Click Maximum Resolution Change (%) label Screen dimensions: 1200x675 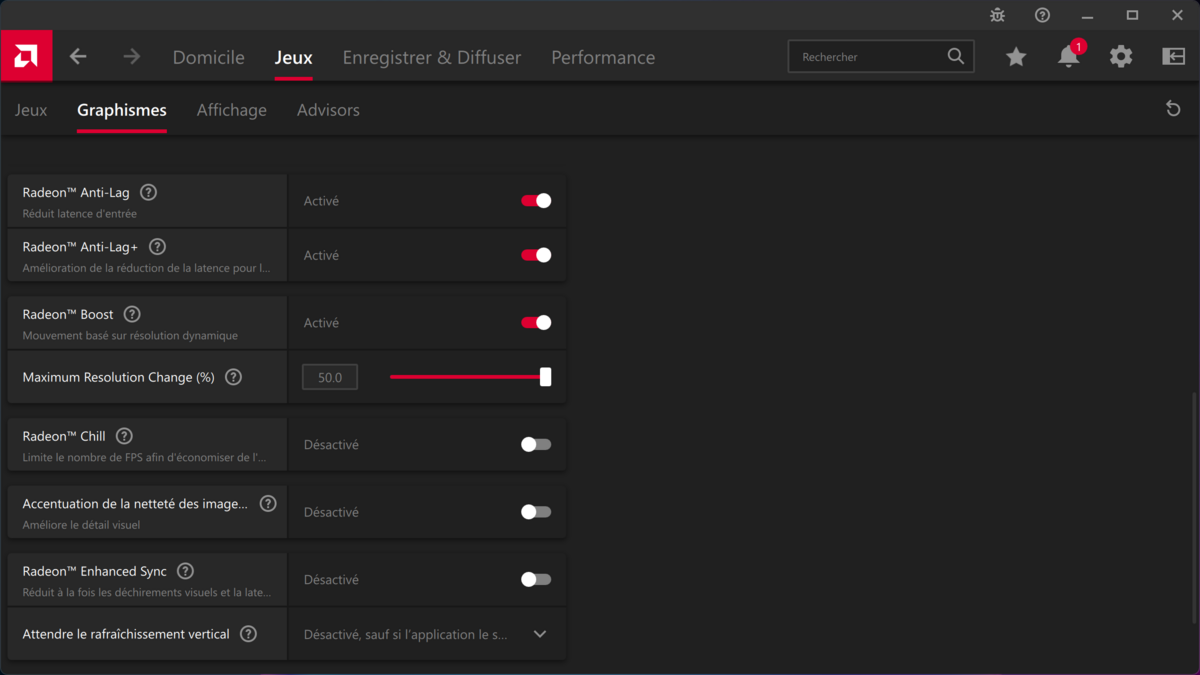(119, 377)
